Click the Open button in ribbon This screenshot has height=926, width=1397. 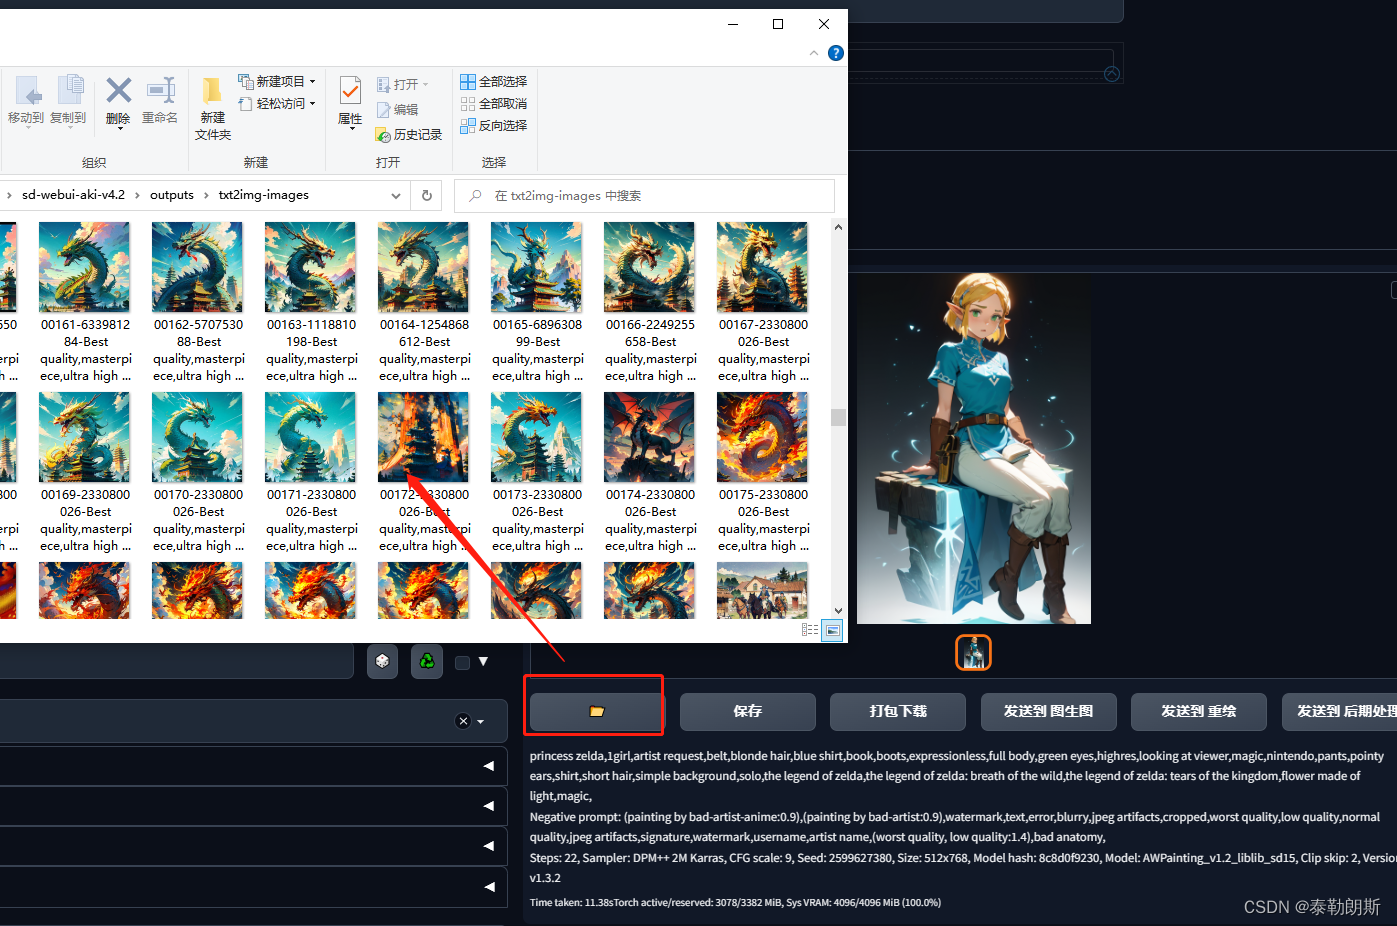403,84
